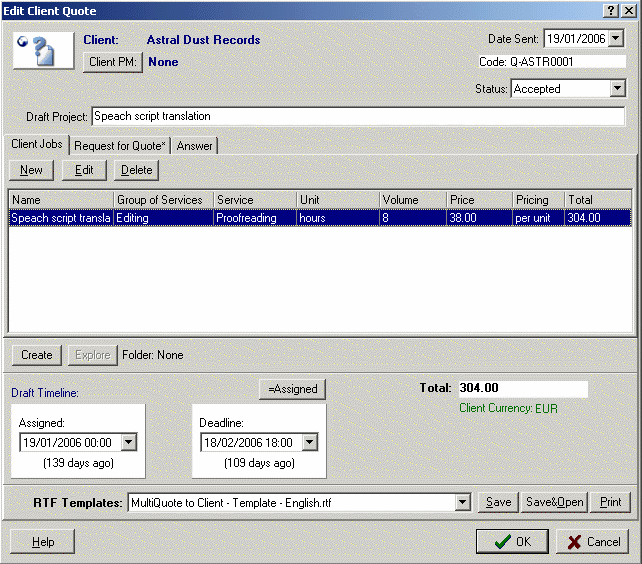Confirm with the OK checkmark button
The image size is (642, 564).
click(511, 542)
